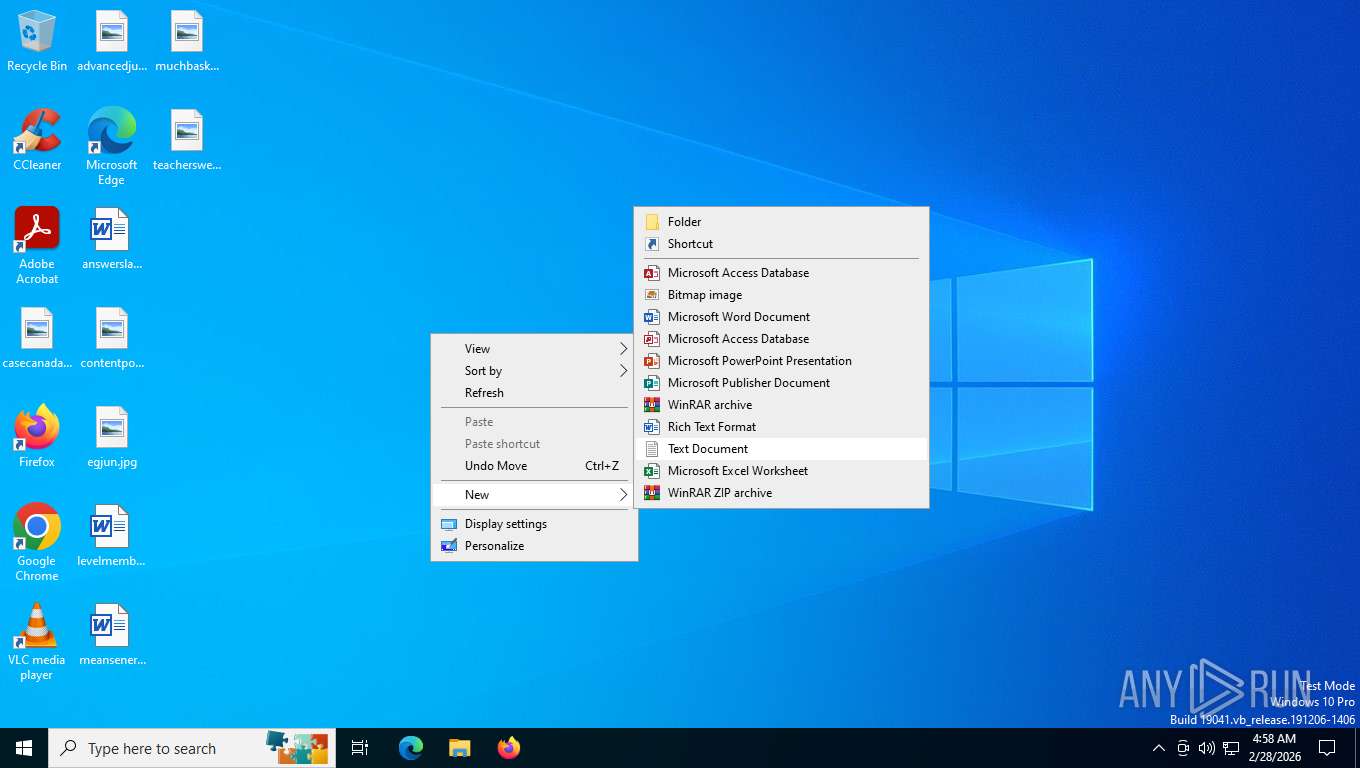Select the casecanada... image file icon
The height and width of the screenshot is (768, 1360).
37,338
